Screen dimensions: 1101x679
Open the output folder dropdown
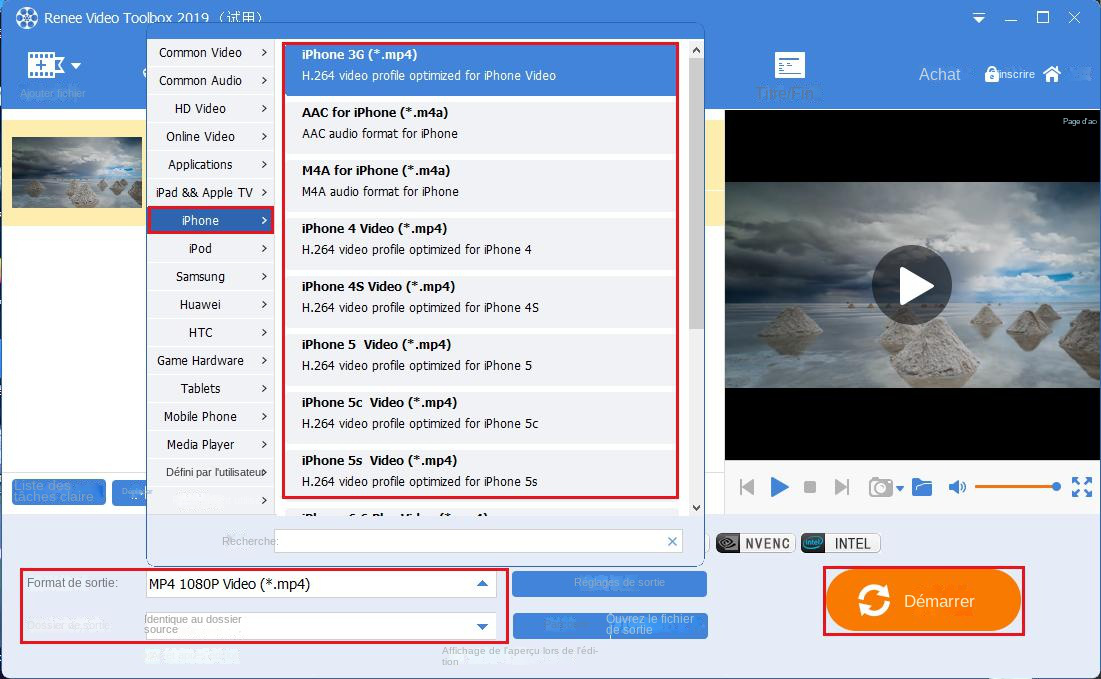click(482, 627)
